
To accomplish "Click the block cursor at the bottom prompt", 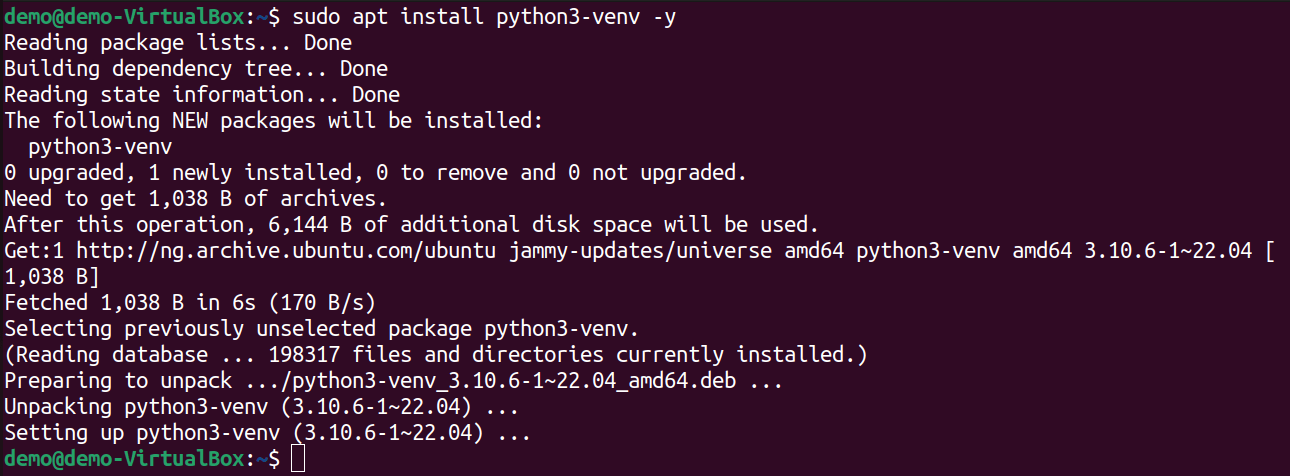I will 297,459.
